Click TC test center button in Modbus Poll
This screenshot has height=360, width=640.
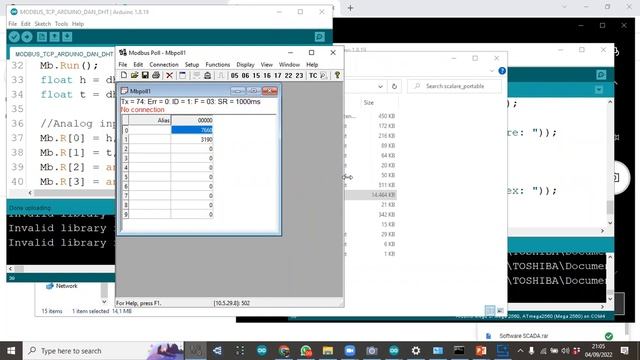coord(313,76)
